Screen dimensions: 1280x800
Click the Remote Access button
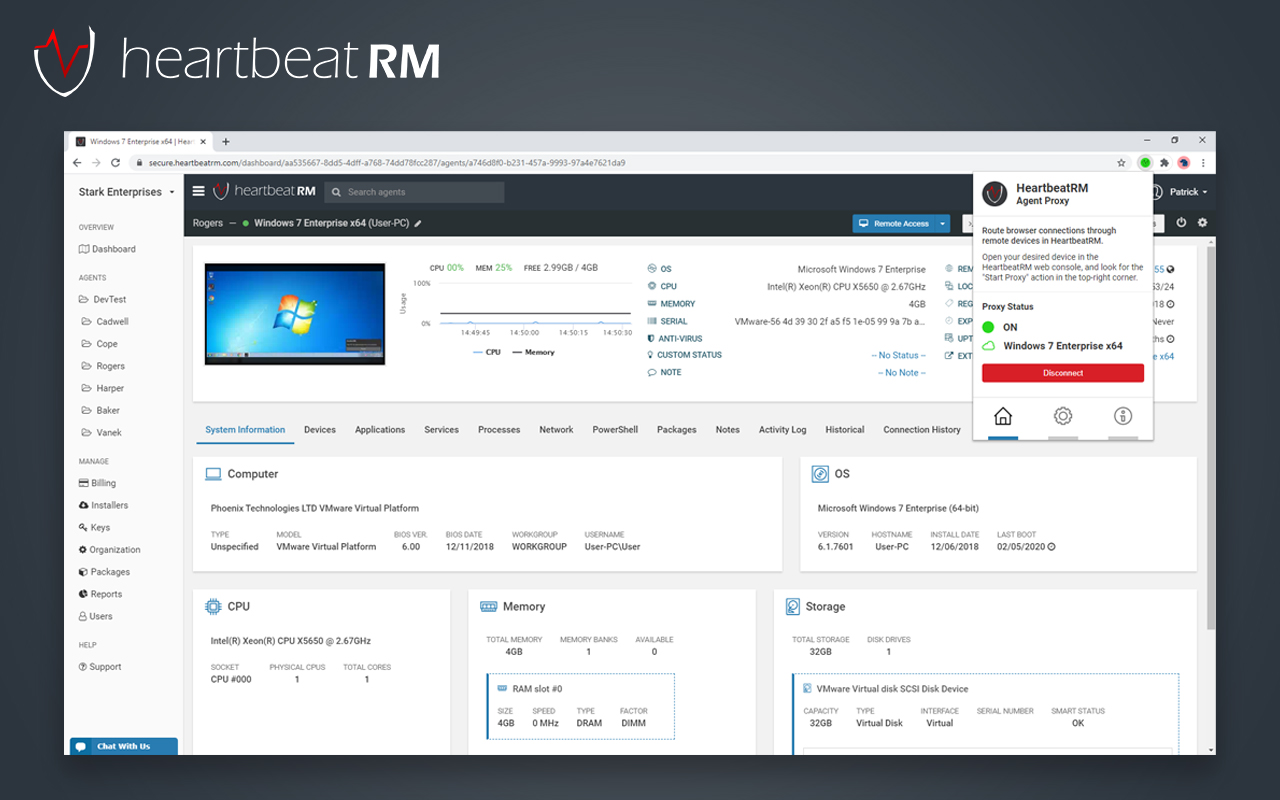[x=894, y=224]
